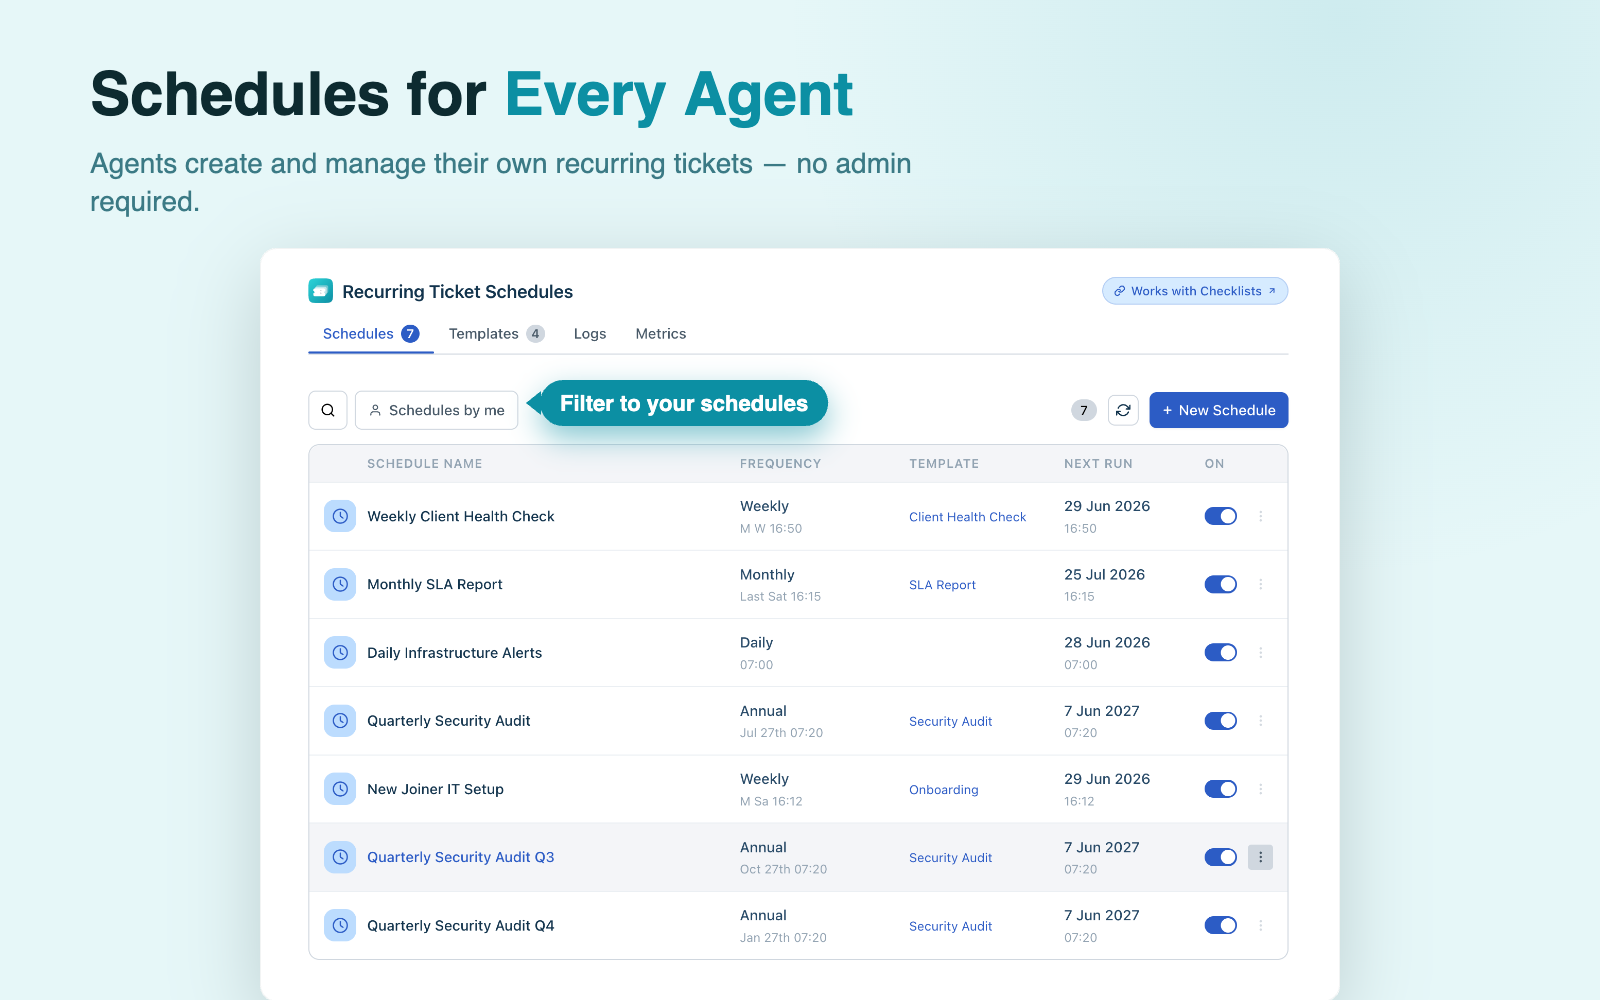Click the 28 Jun 2026 next run date

(x=1107, y=642)
